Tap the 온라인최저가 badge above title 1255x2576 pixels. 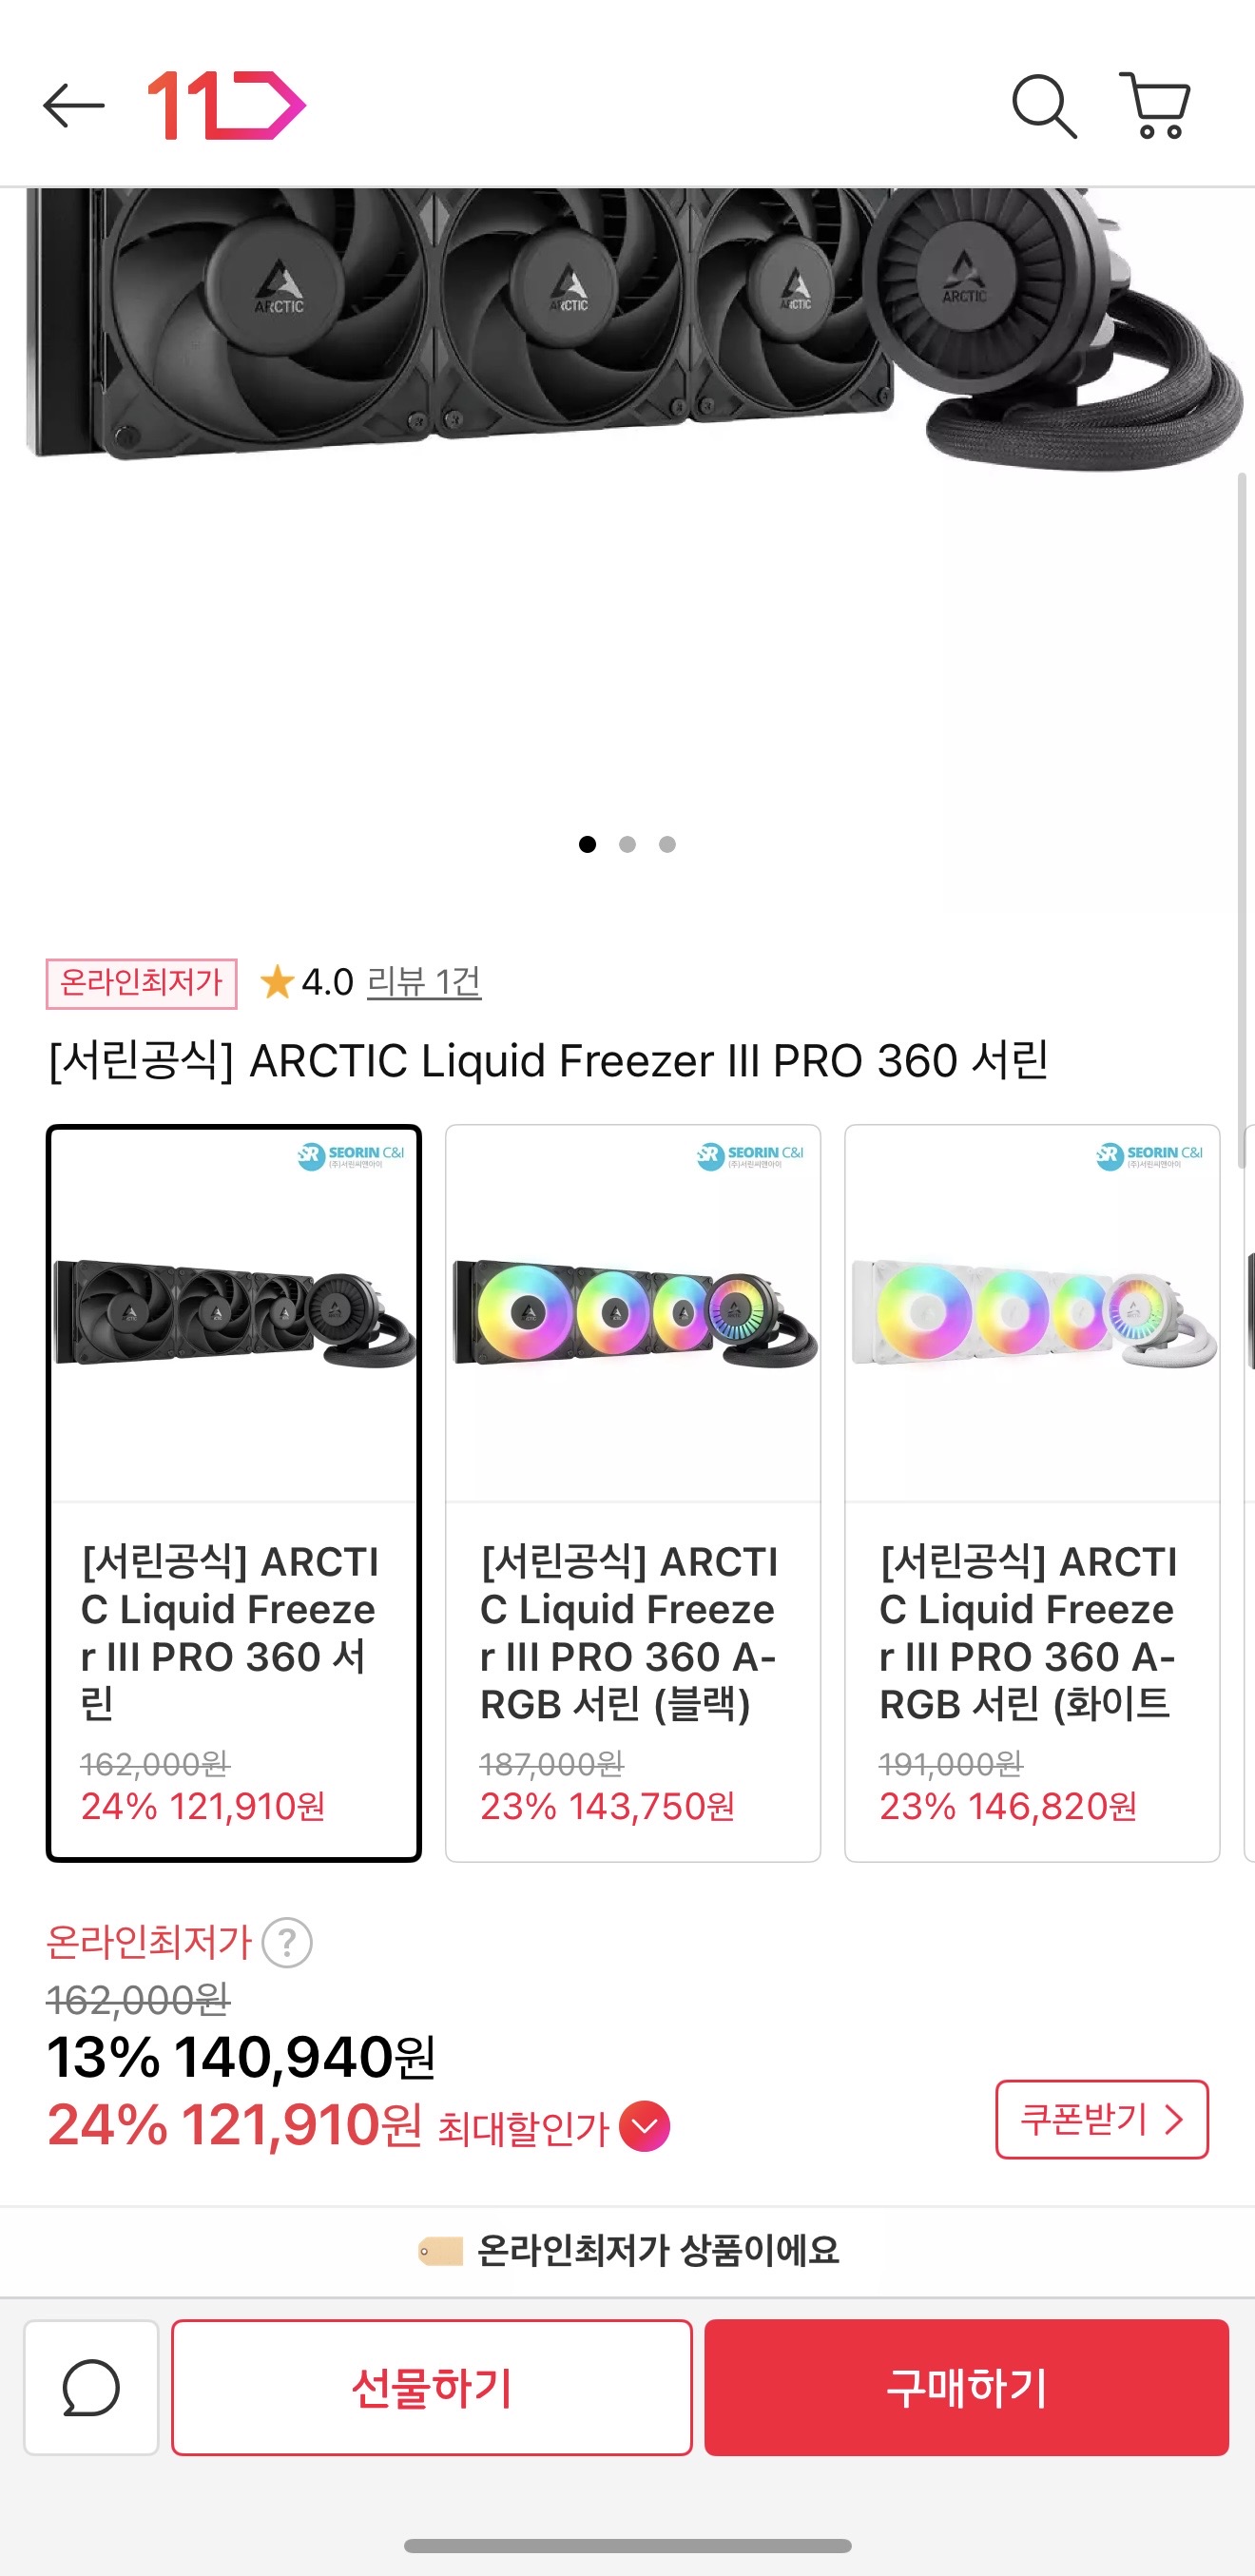[141, 983]
